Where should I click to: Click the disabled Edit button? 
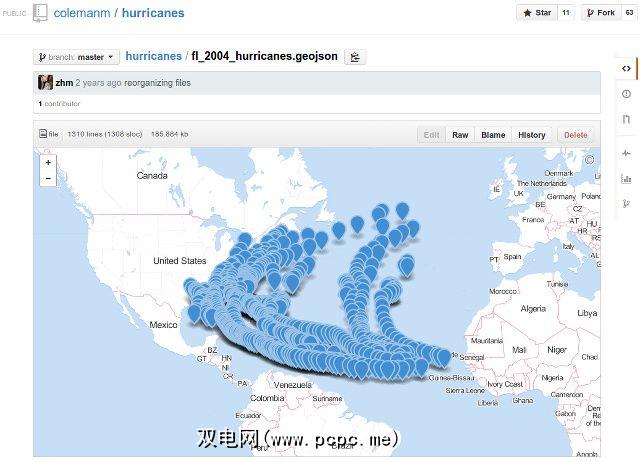431,135
